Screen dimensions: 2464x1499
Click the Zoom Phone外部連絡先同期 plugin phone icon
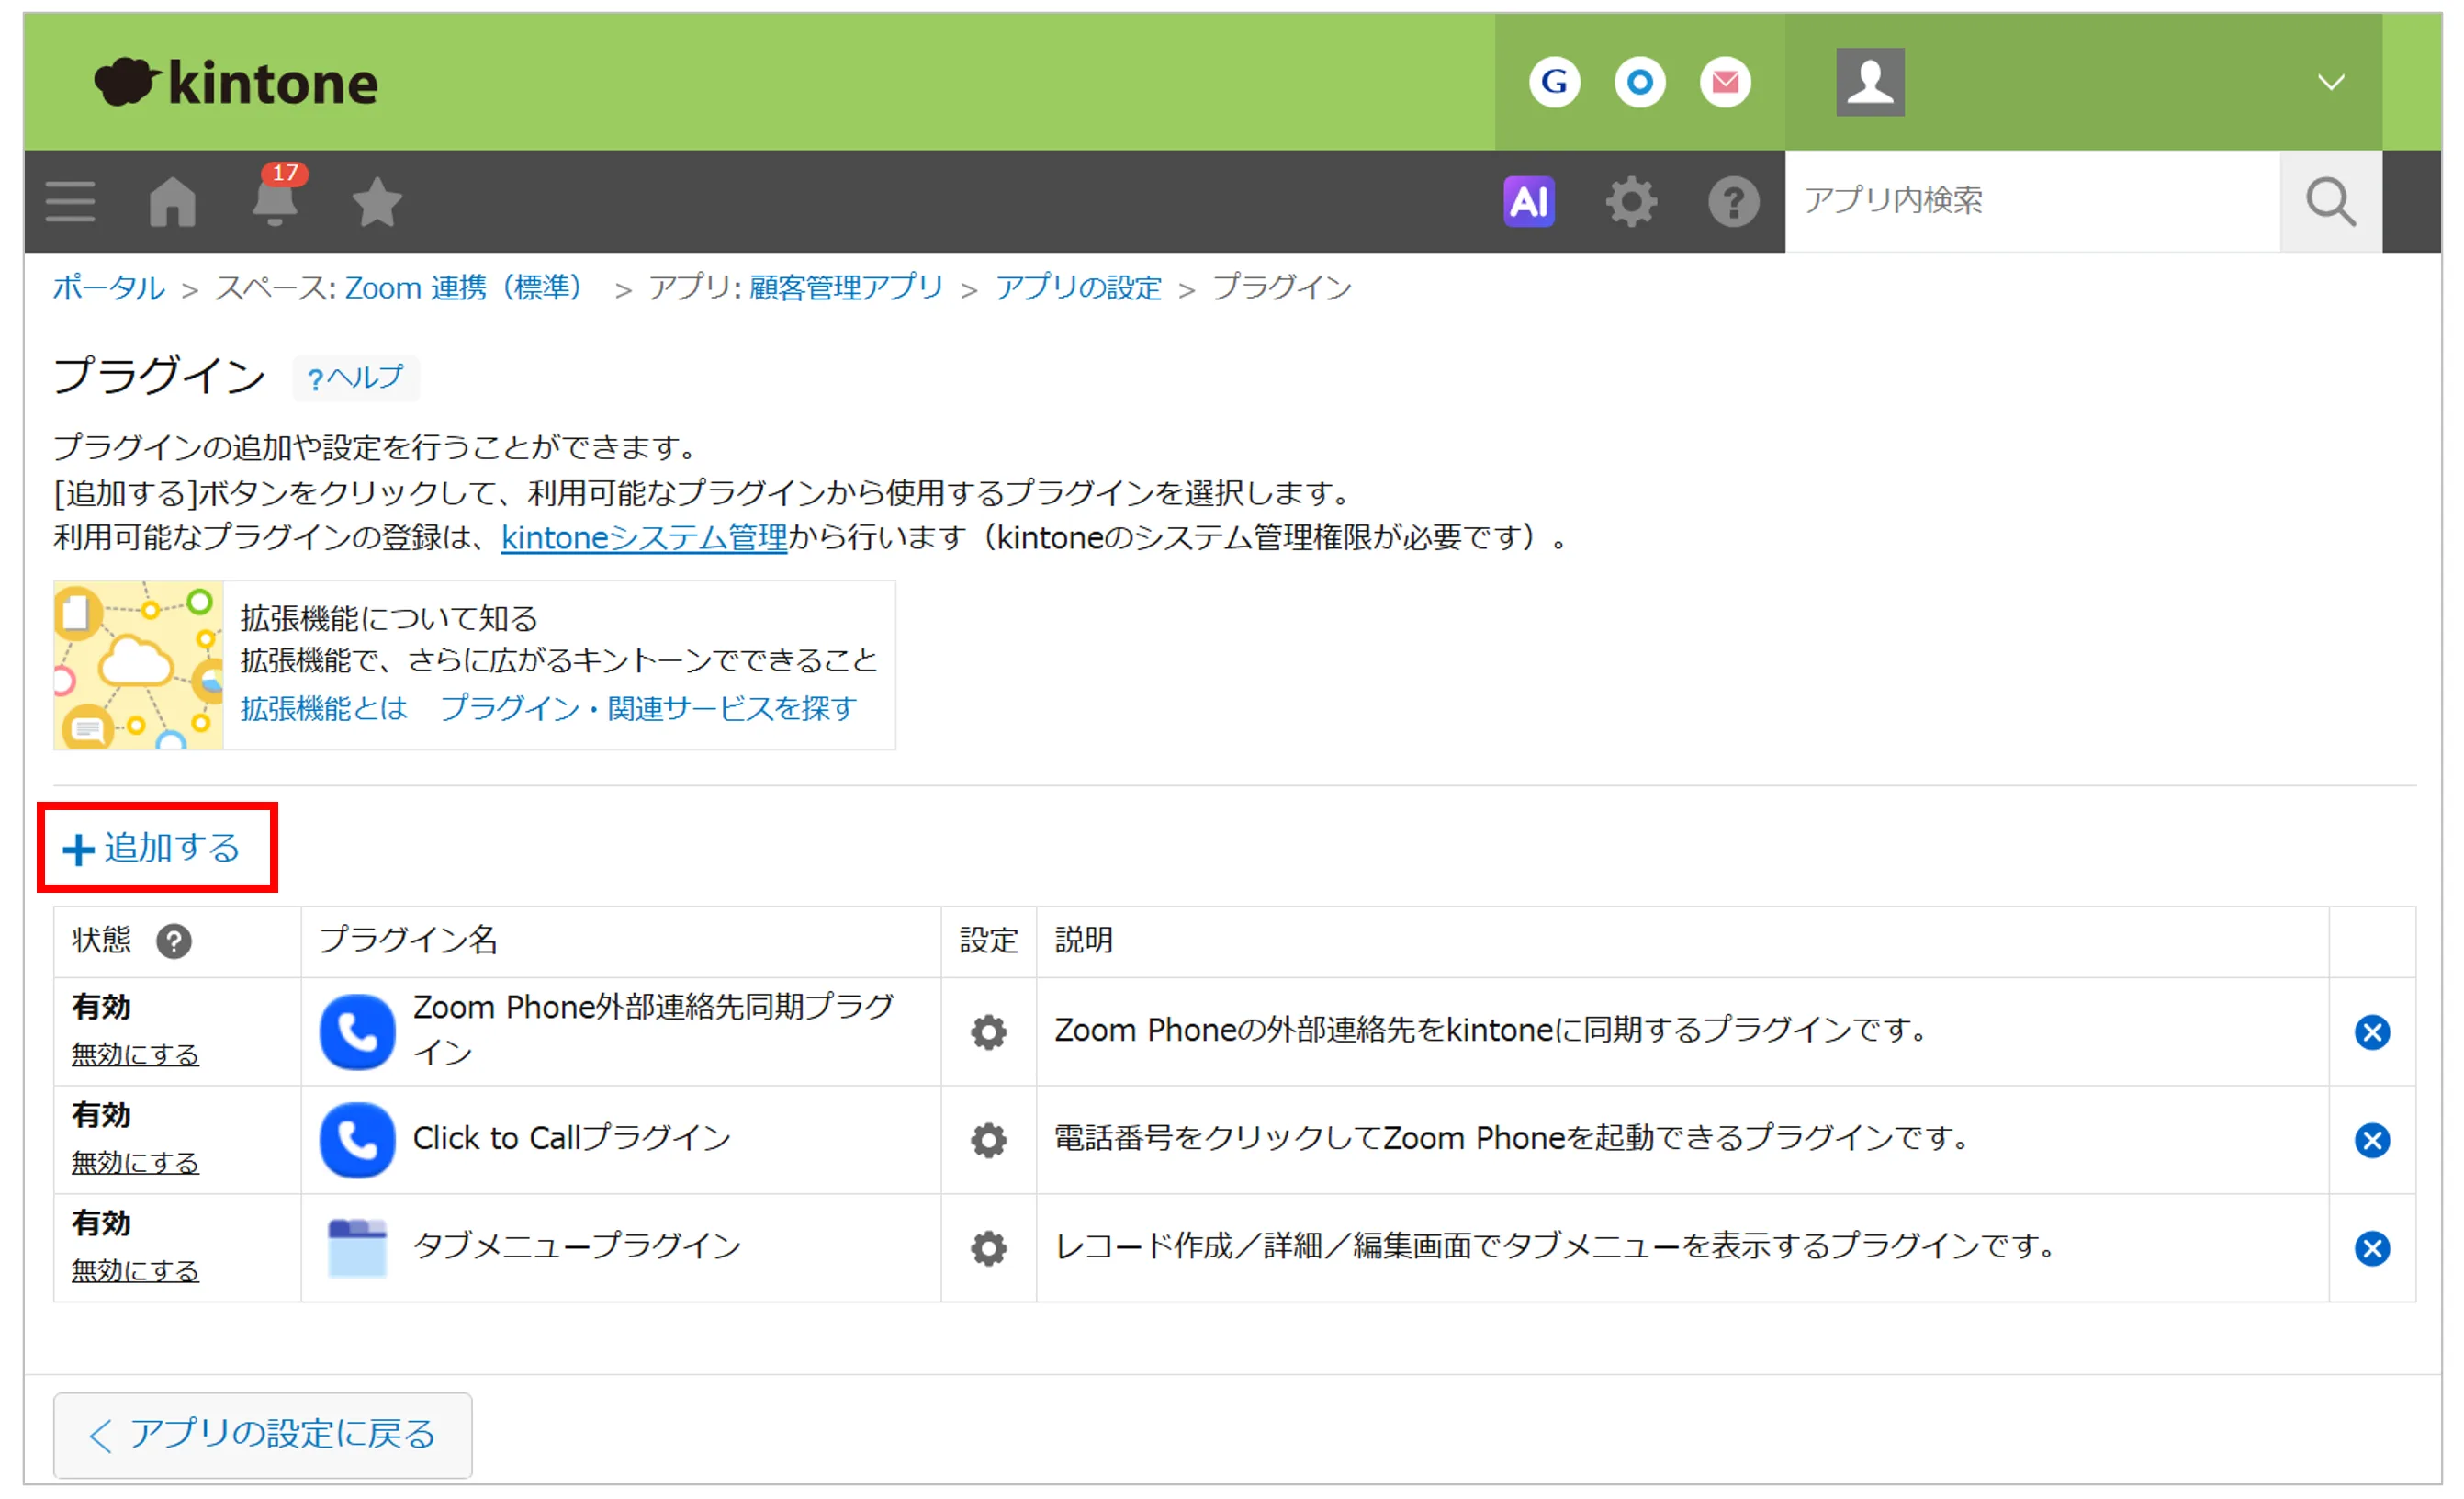point(357,1032)
